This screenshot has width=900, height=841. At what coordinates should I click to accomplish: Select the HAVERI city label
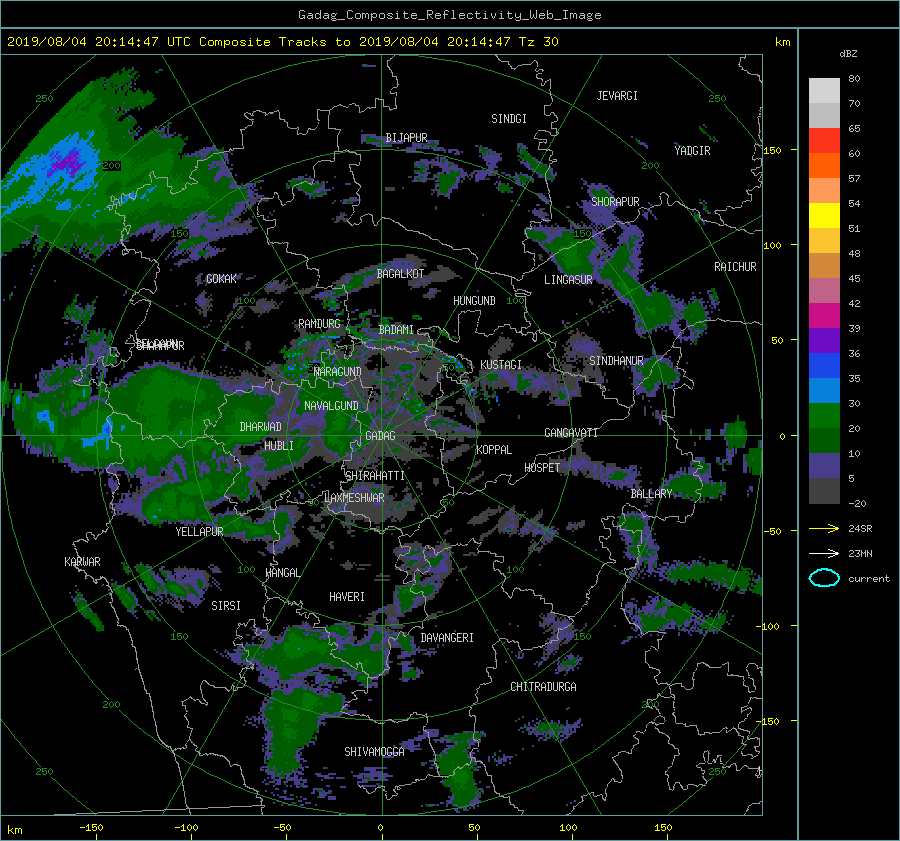(x=347, y=597)
